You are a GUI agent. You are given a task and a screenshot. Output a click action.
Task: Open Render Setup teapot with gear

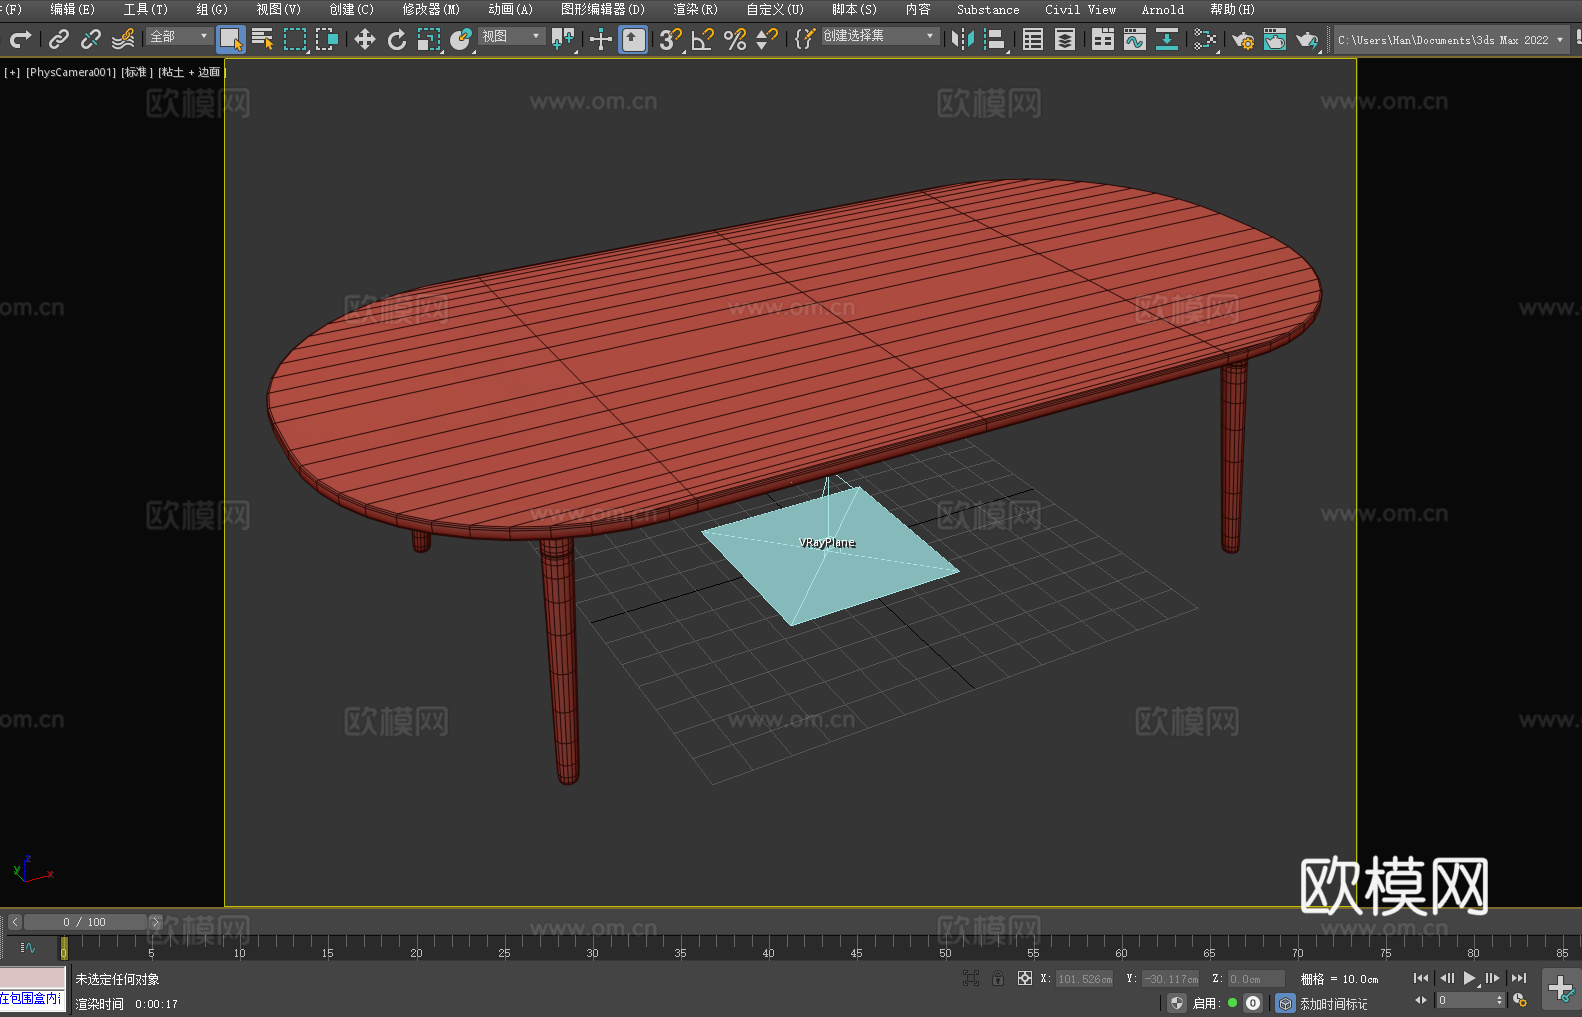tap(1242, 39)
